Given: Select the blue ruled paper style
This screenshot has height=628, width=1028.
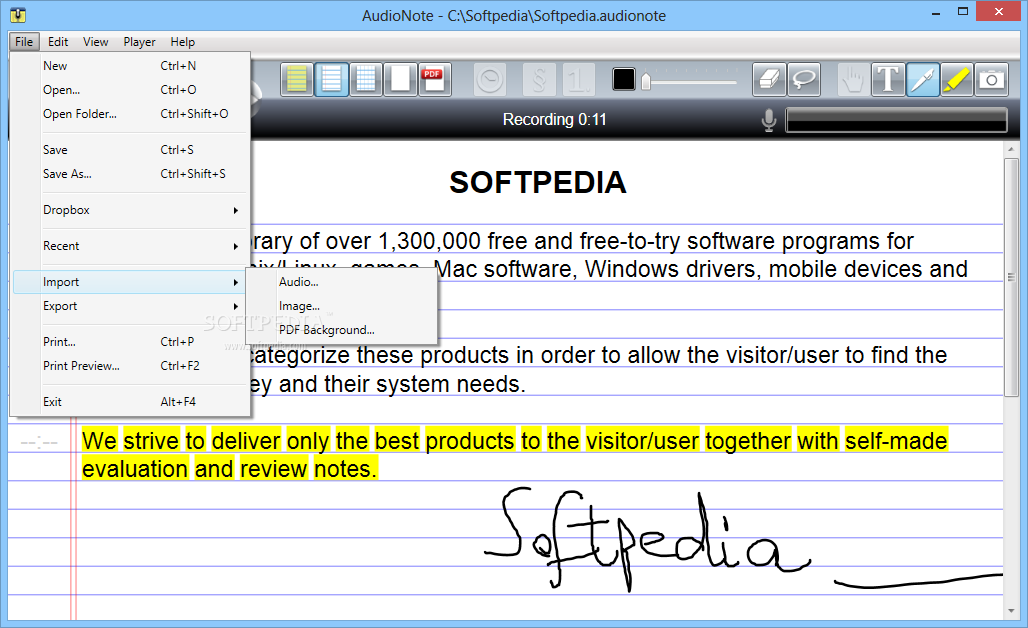Looking at the screenshot, I should 331,80.
